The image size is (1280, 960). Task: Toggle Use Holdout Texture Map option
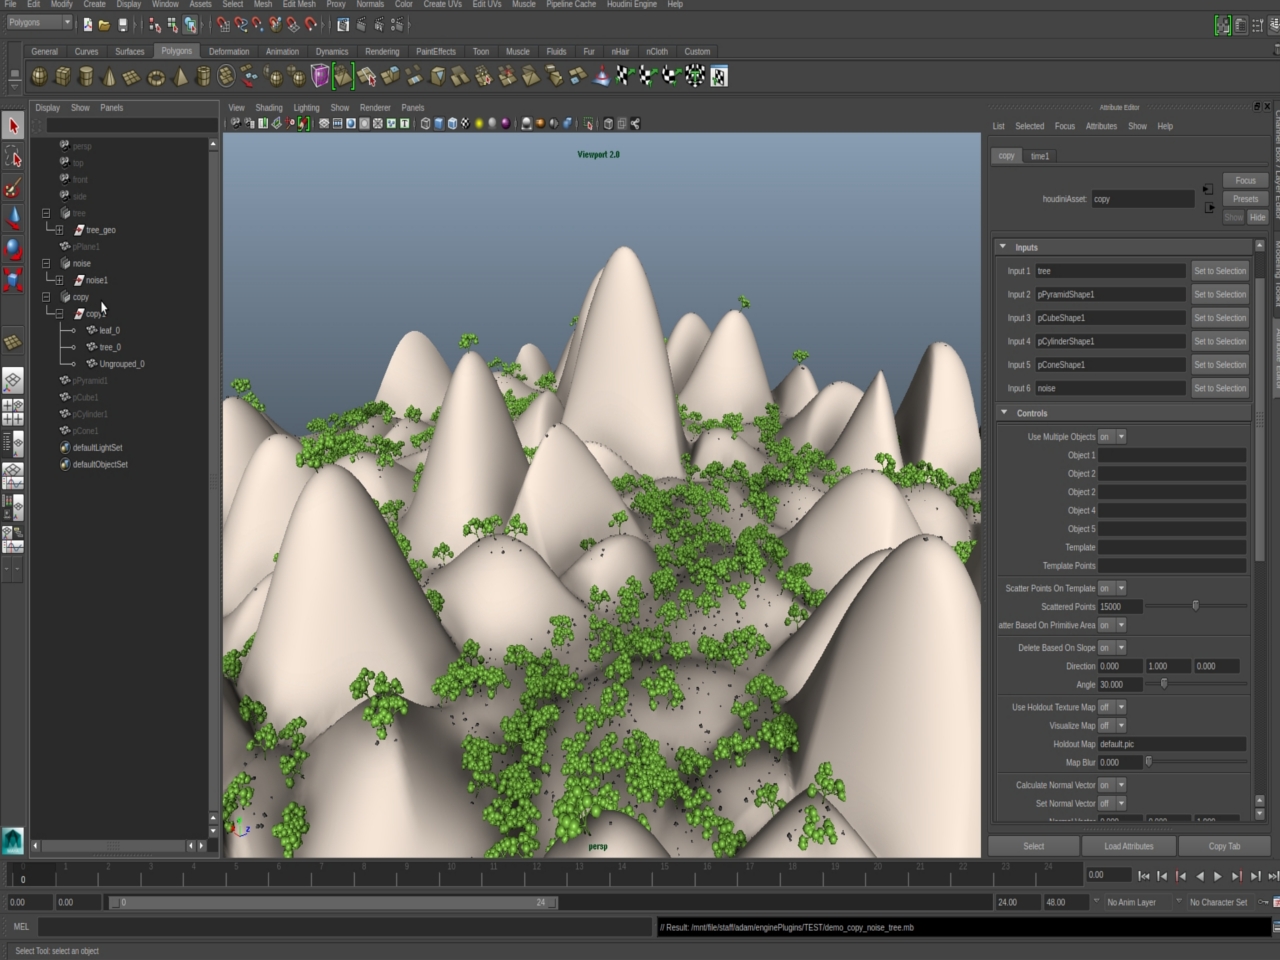tap(1113, 707)
